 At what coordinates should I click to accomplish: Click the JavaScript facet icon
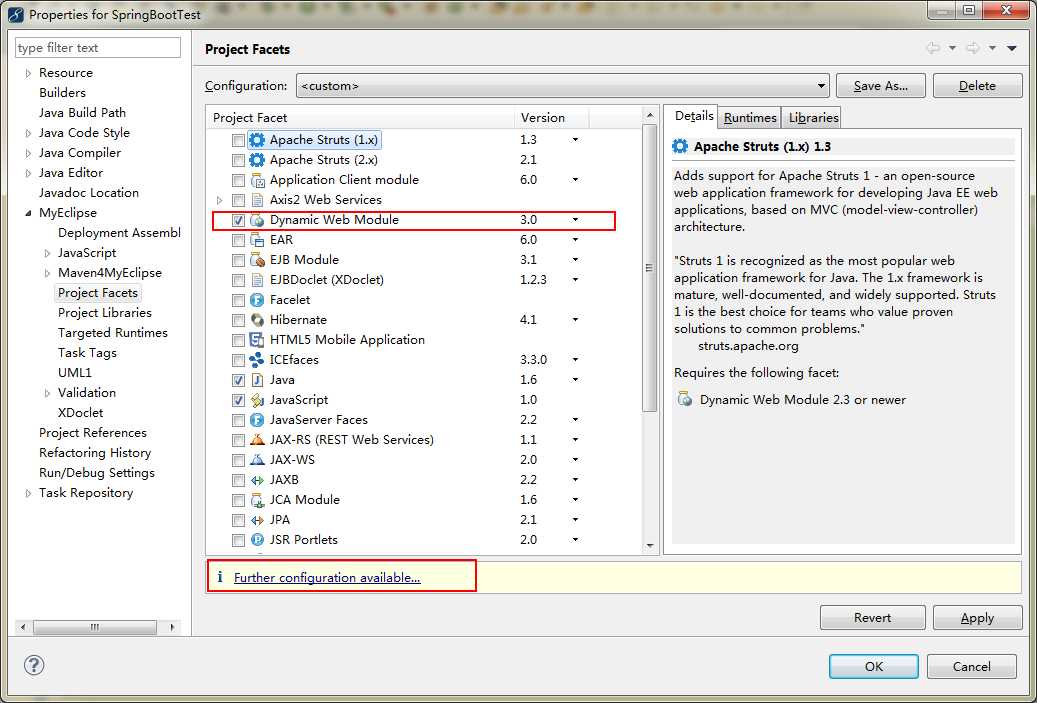(257, 400)
